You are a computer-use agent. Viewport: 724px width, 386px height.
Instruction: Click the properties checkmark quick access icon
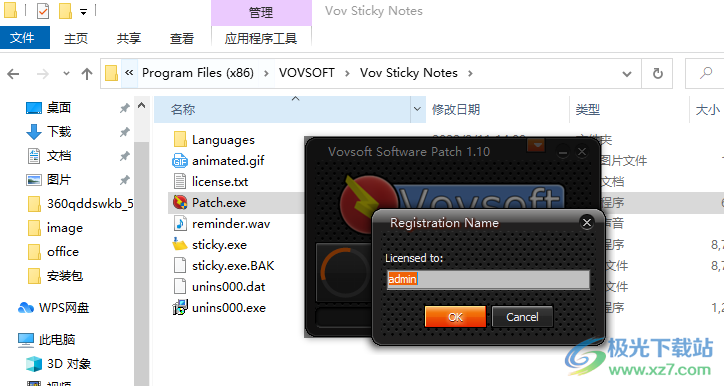point(42,10)
